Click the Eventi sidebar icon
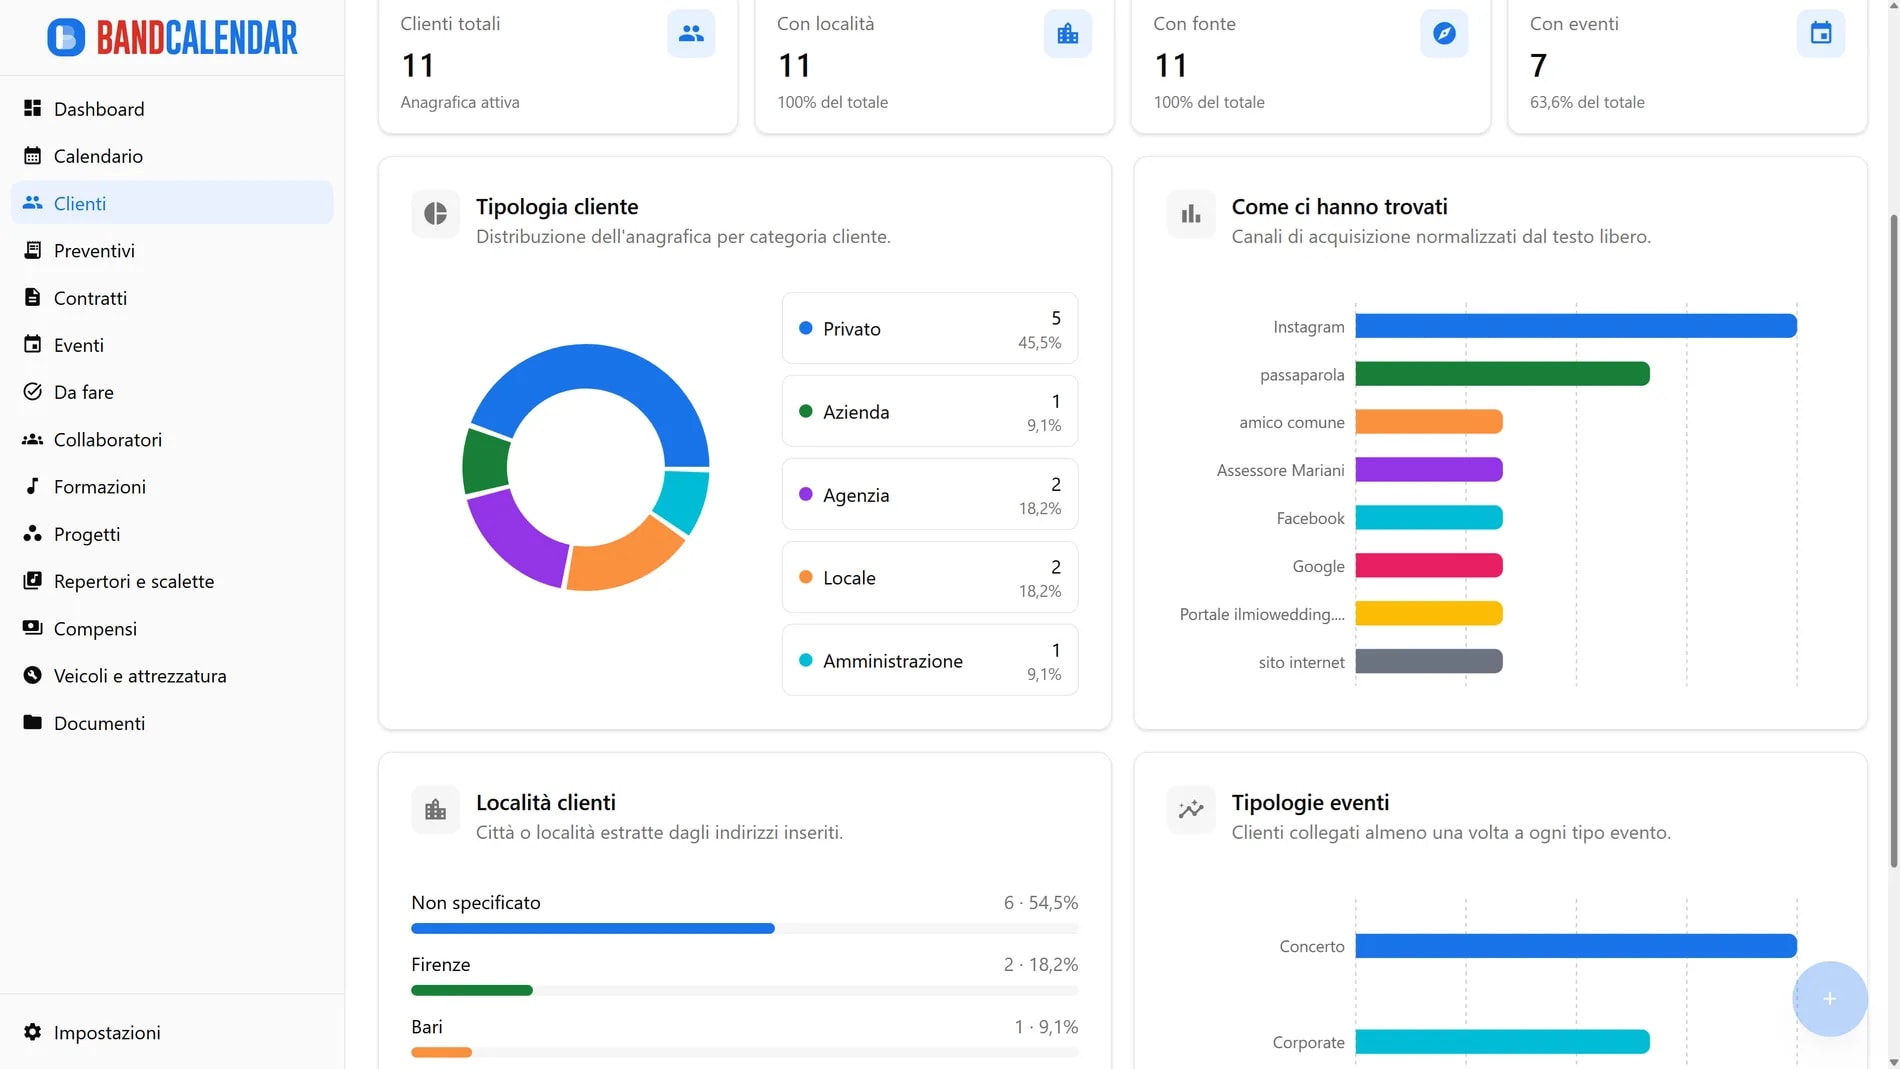The image size is (1900, 1069). [33, 344]
